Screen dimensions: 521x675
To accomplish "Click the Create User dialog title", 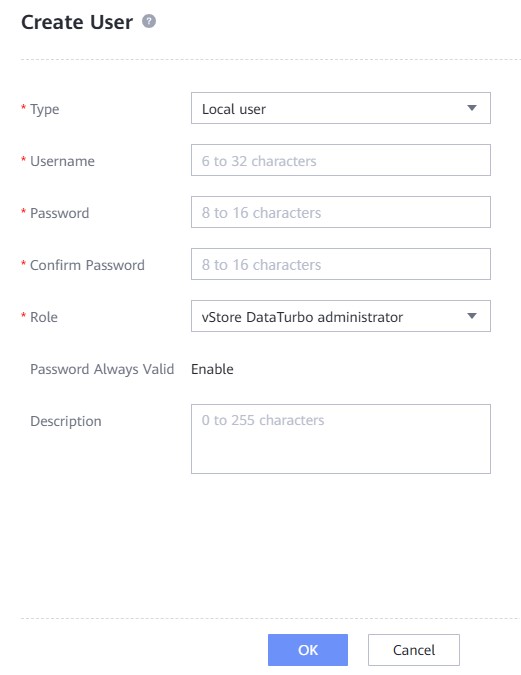I will point(77,22).
